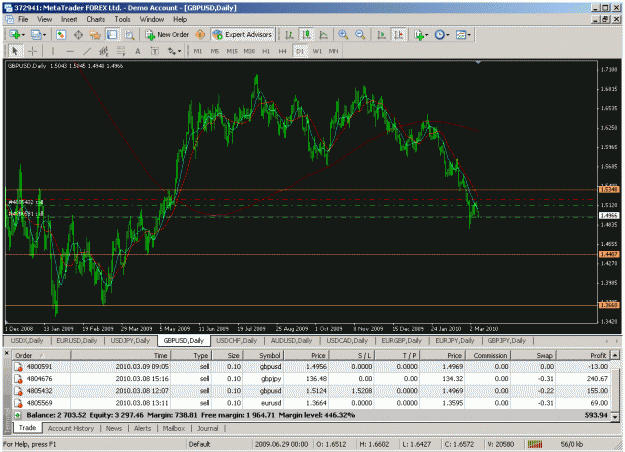625x452 pixels.
Task: Open the Strategy Tester icon
Action: (x=129, y=35)
